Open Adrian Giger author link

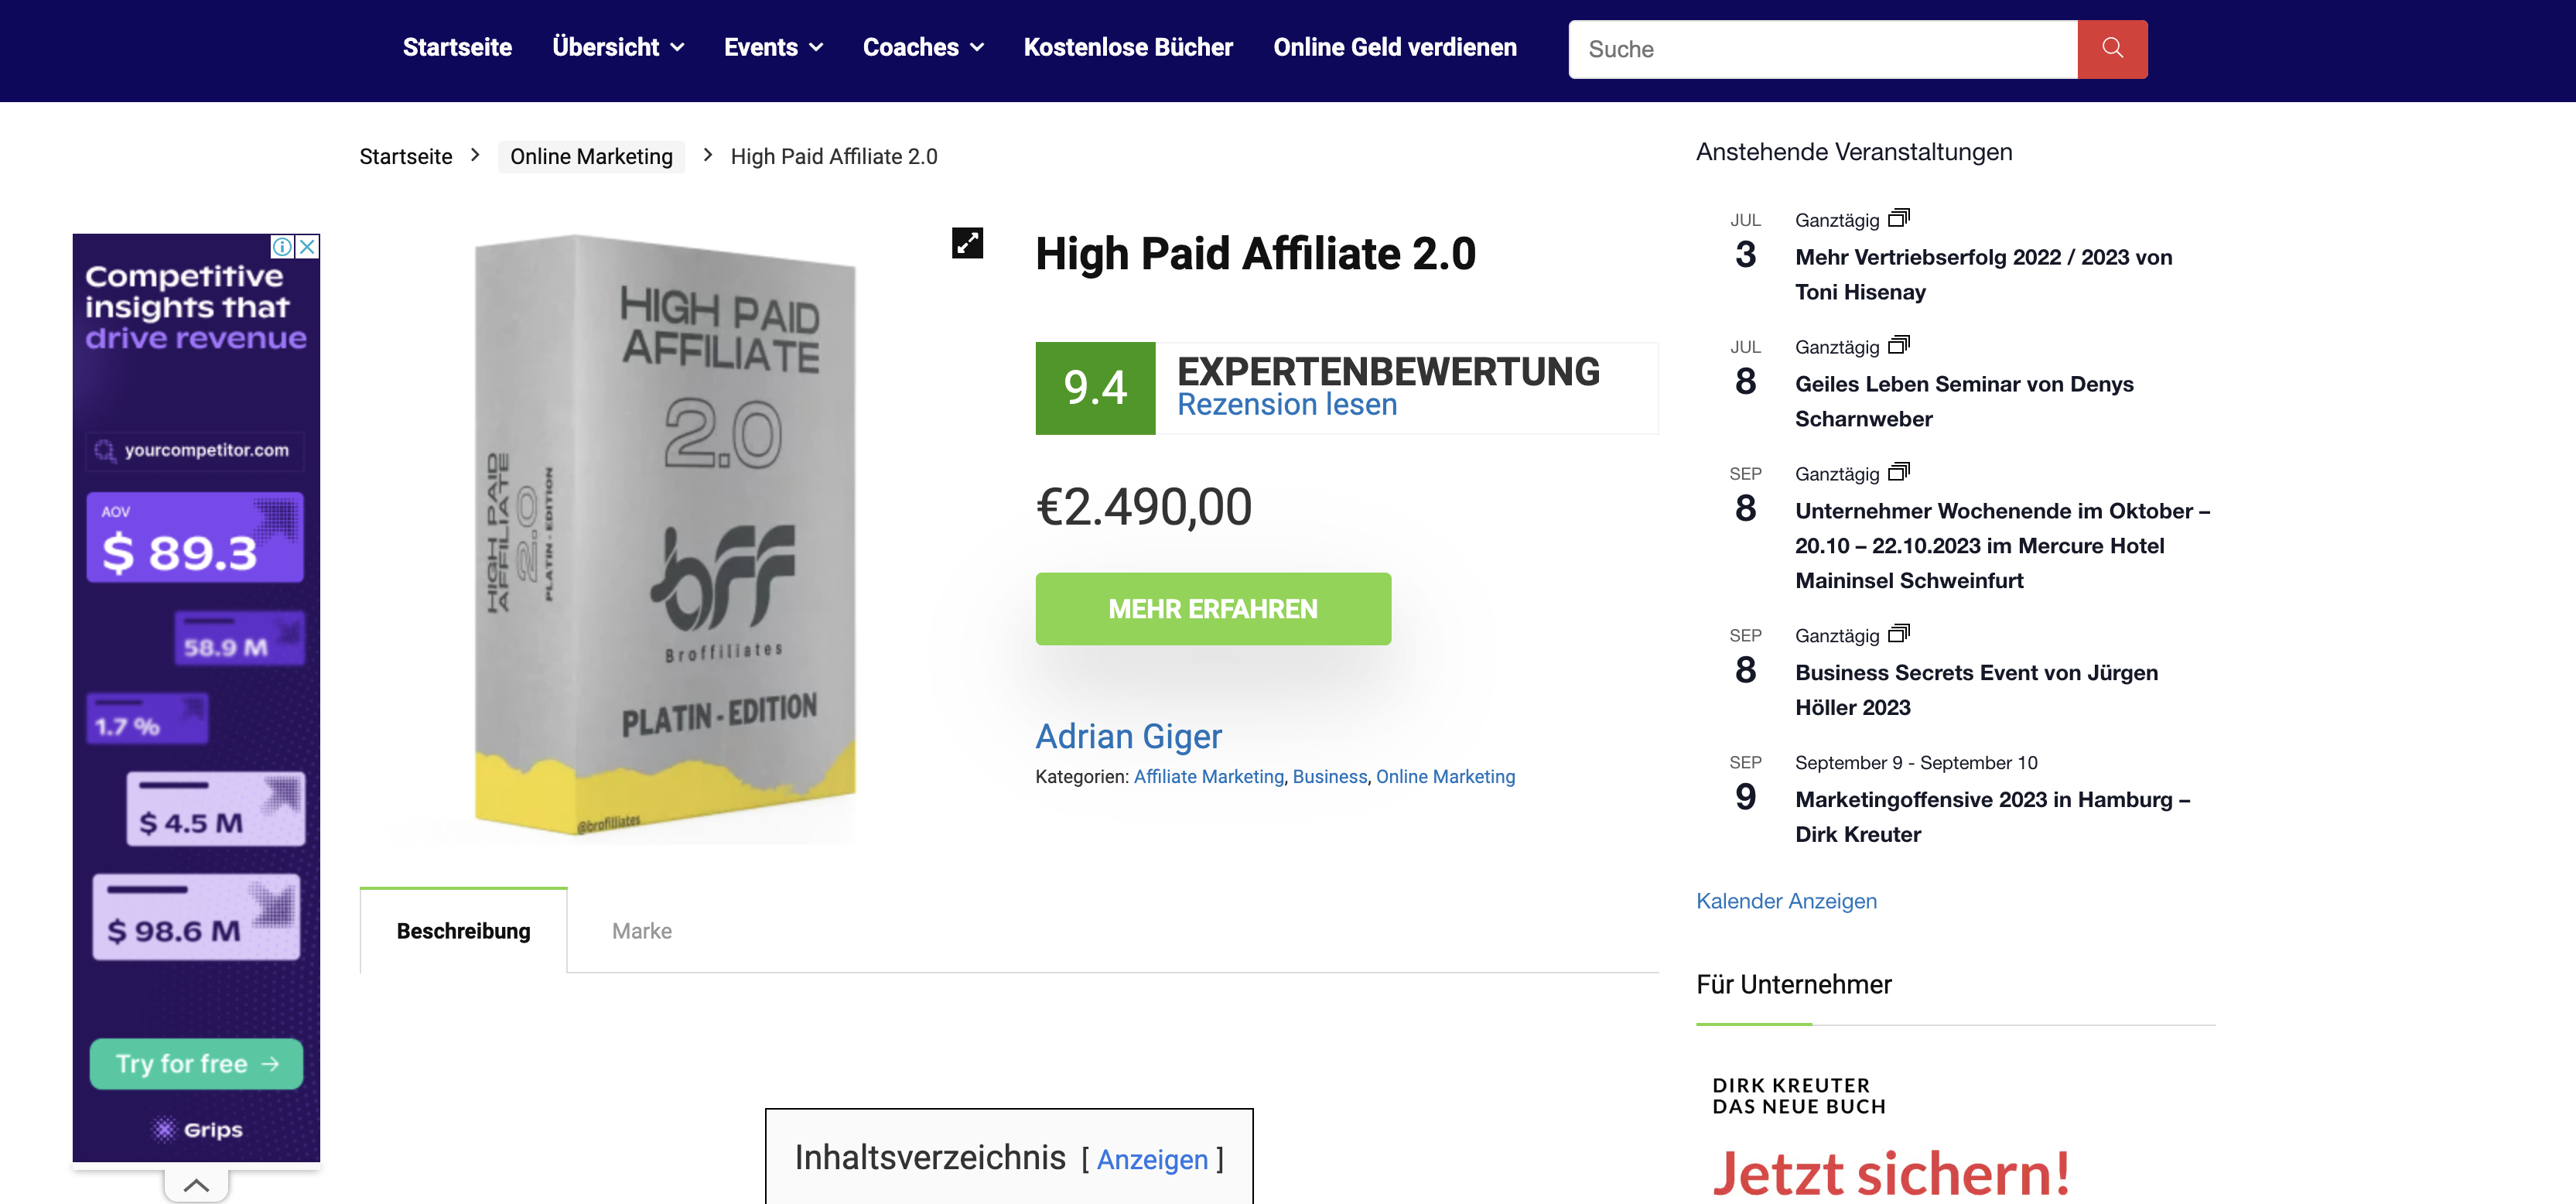click(1128, 736)
